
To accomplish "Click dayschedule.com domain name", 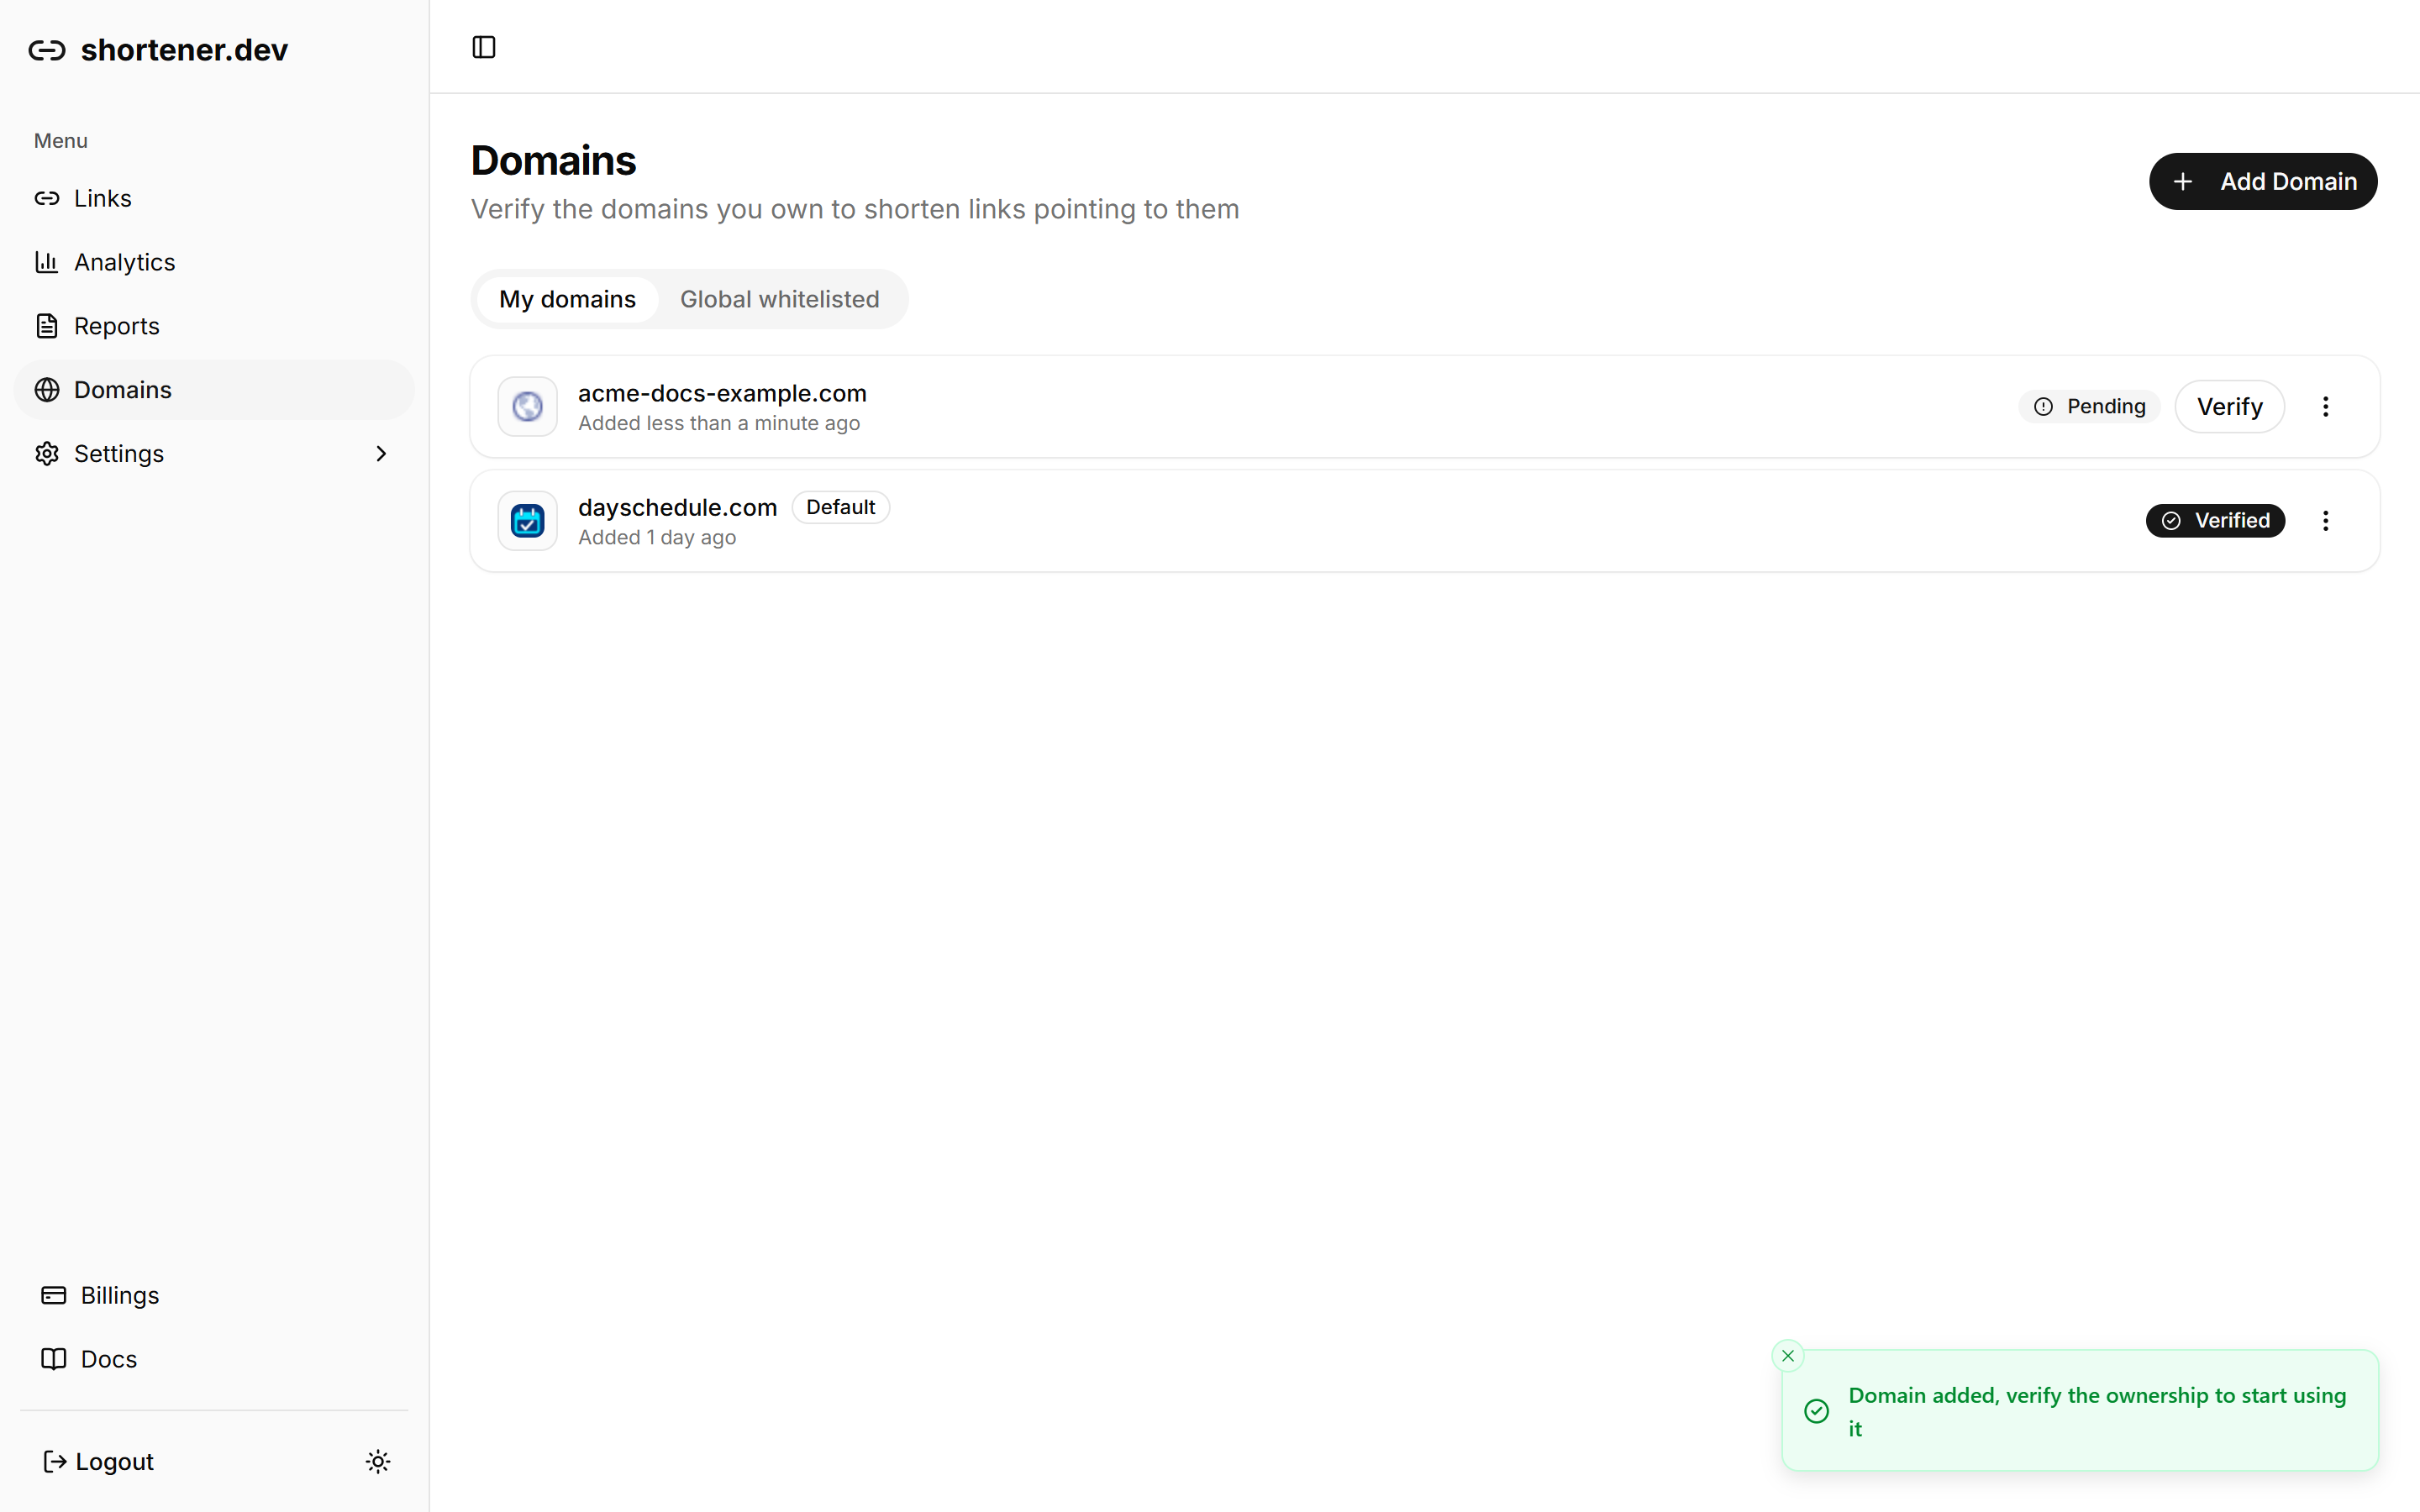I will point(677,507).
